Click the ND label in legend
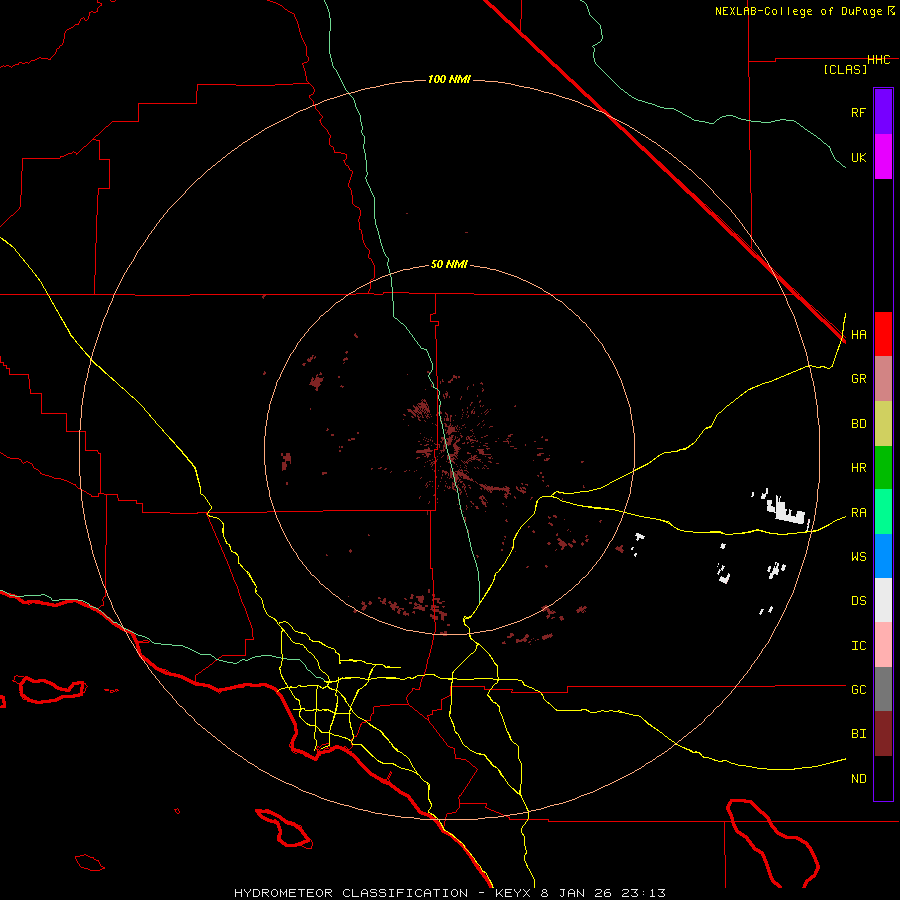Screen dimensions: 900x900 click(x=858, y=778)
